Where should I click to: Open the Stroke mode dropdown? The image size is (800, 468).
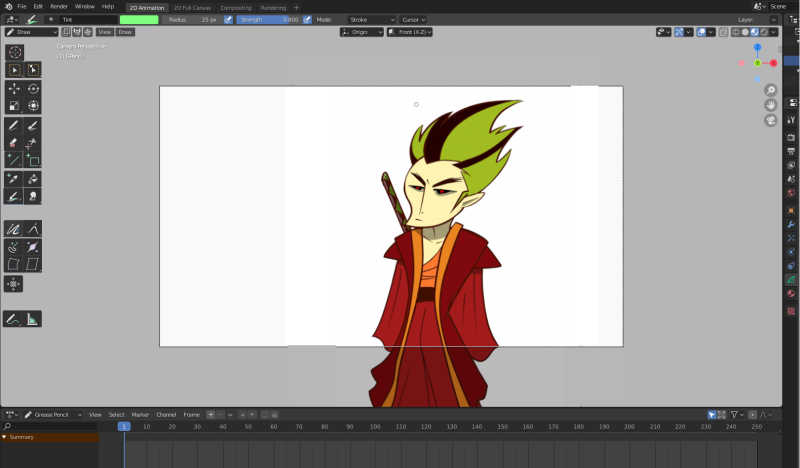tap(371, 19)
